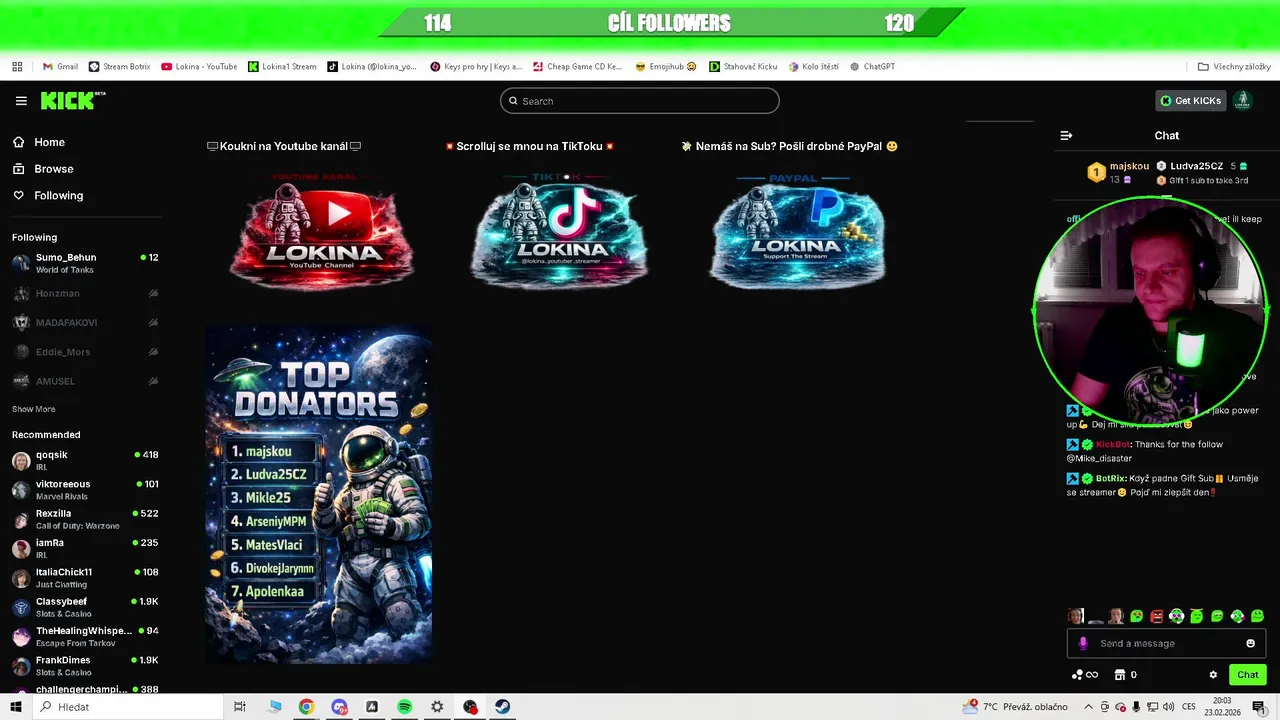Screen dimensions: 1280x720
Task: Open the user profile avatar menu
Action: click(x=1243, y=101)
